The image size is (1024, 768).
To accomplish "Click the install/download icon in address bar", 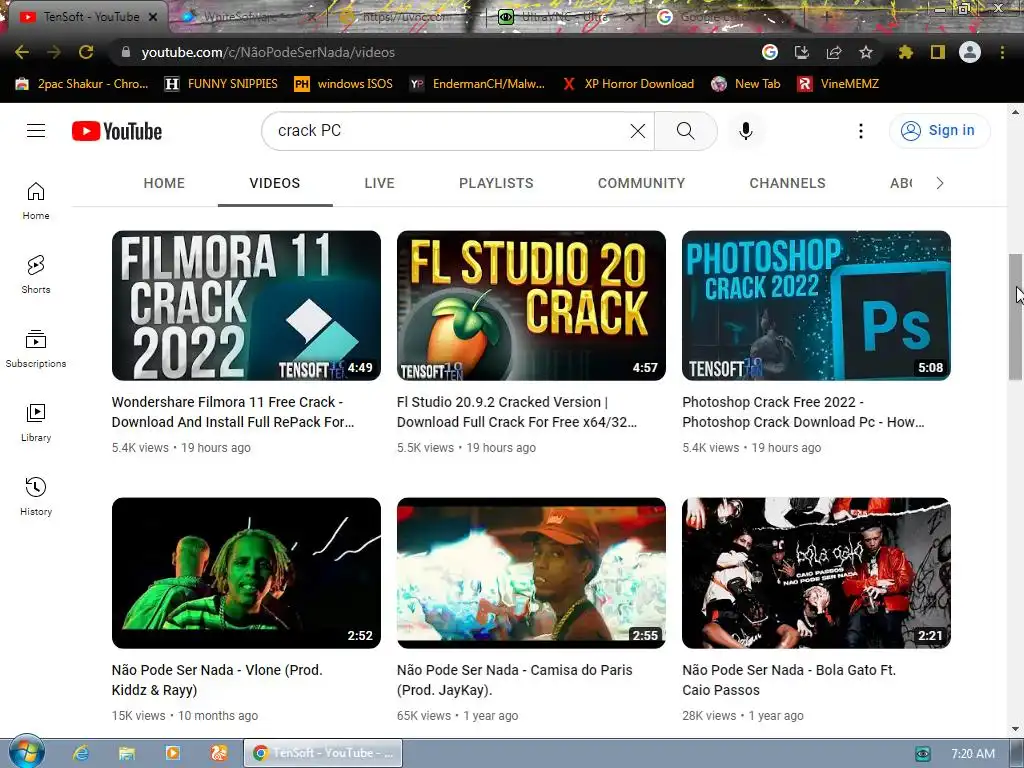I will (802, 52).
